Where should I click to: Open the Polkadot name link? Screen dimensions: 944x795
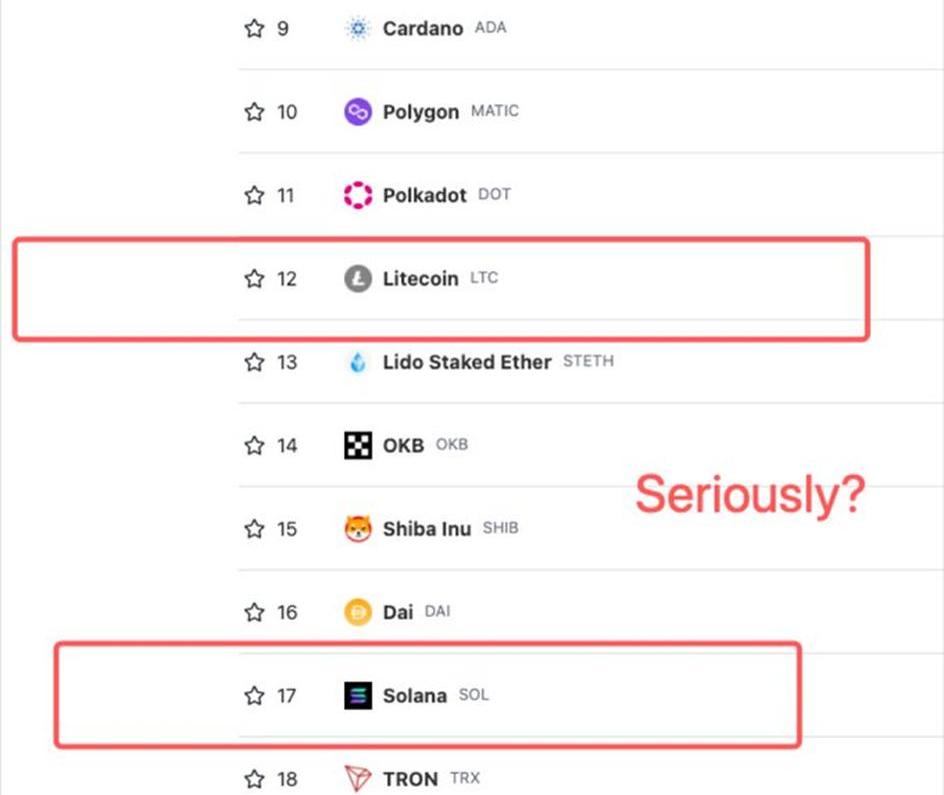[424, 195]
